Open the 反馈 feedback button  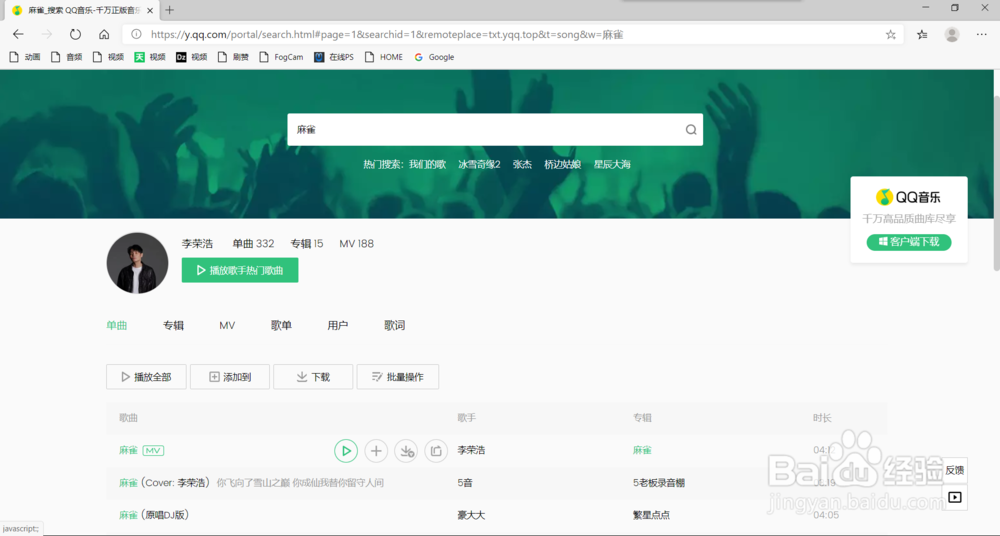point(955,470)
